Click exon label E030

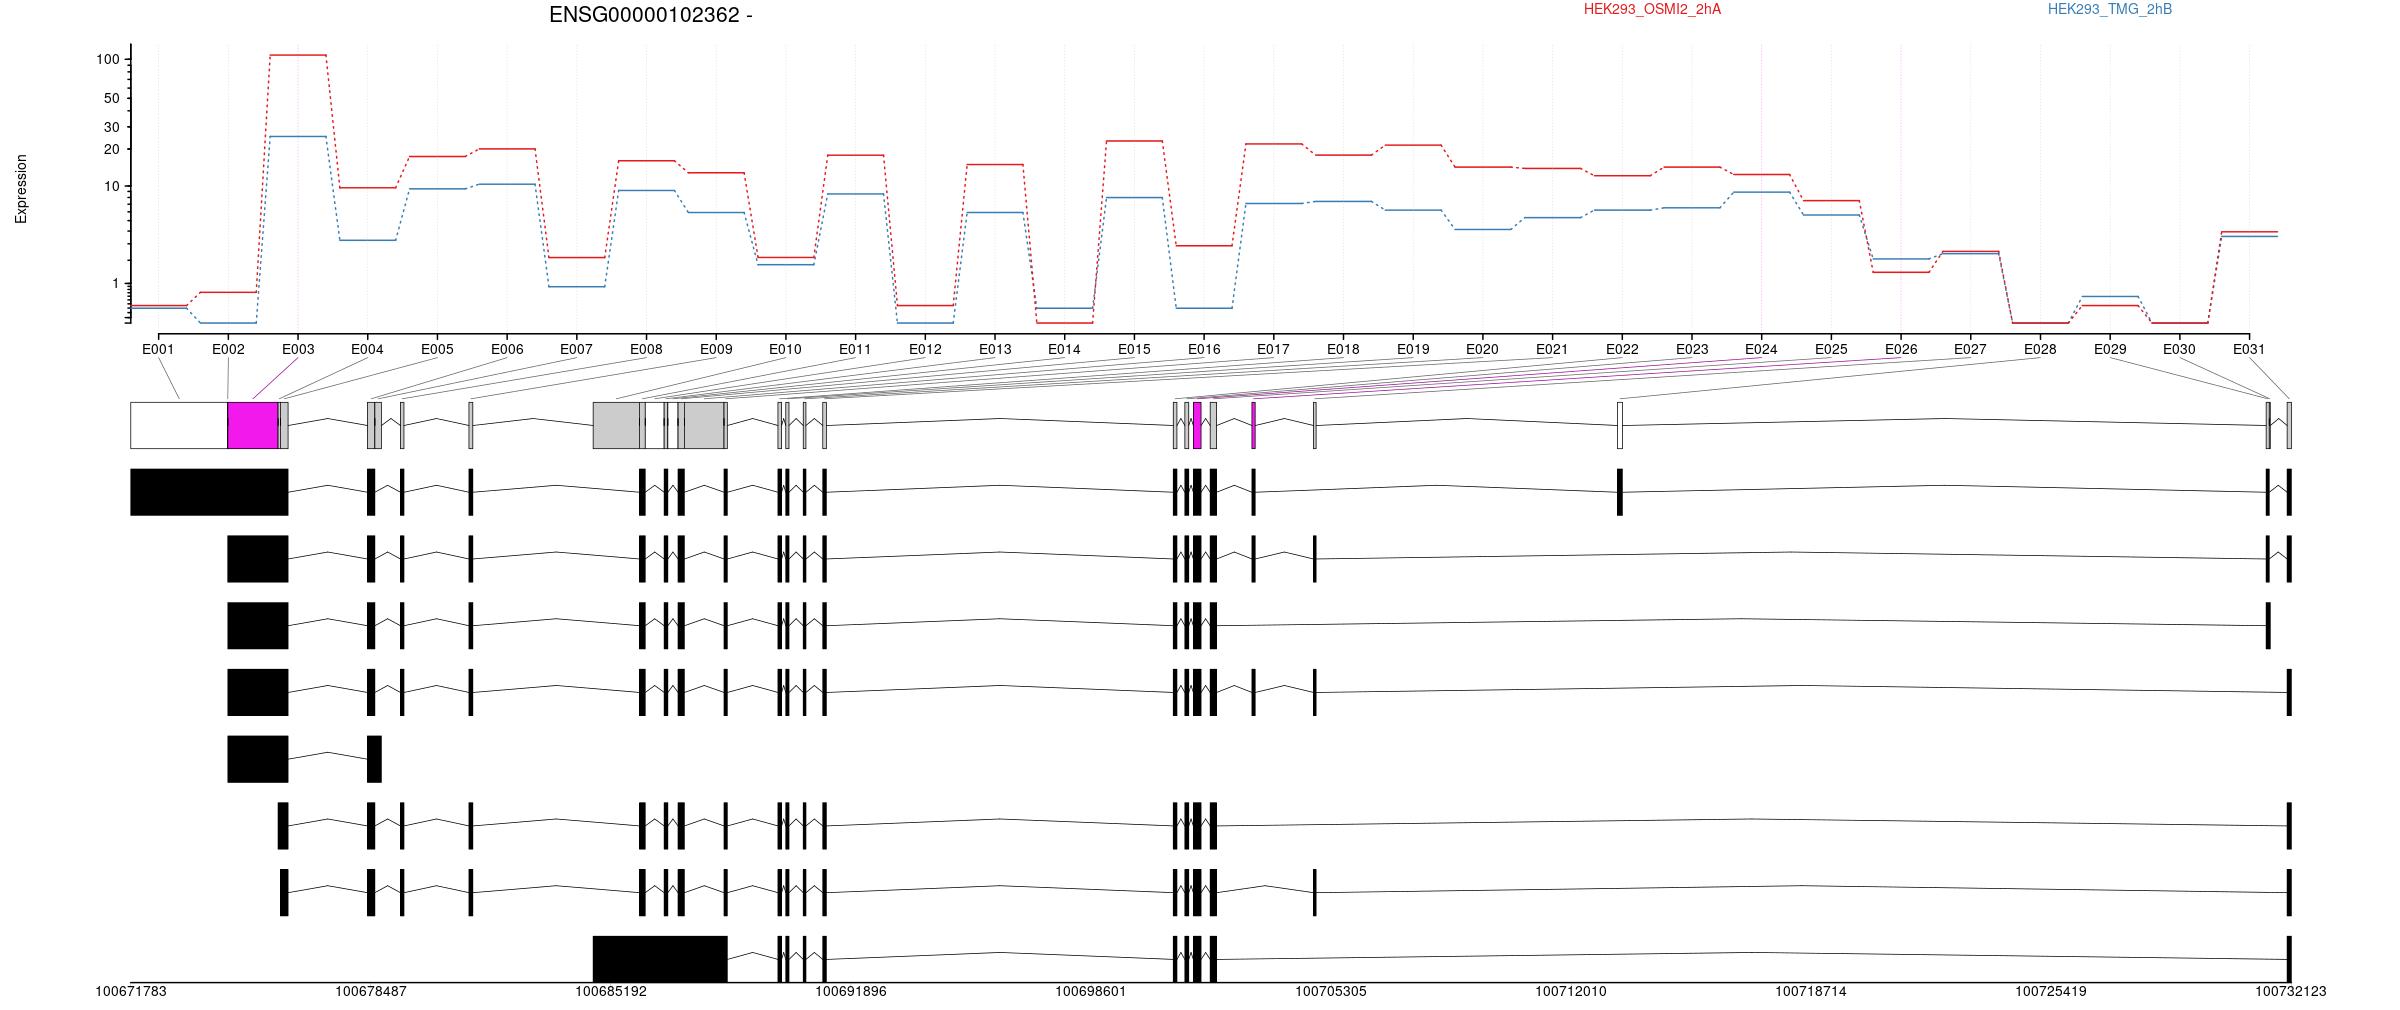pos(2179,349)
